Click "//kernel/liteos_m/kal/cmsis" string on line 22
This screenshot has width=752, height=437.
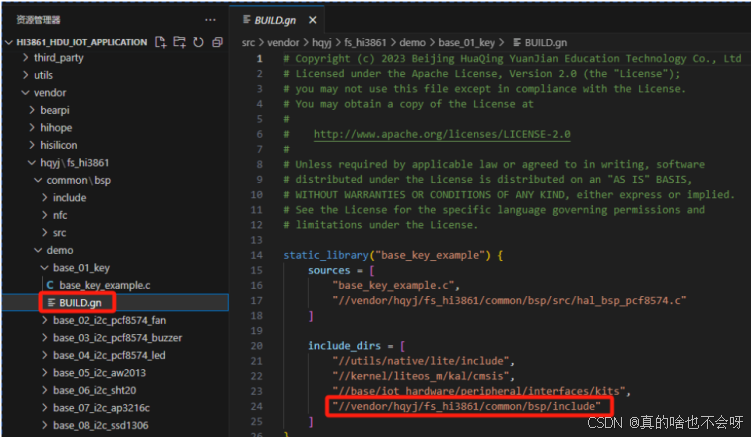tap(421, 376)
